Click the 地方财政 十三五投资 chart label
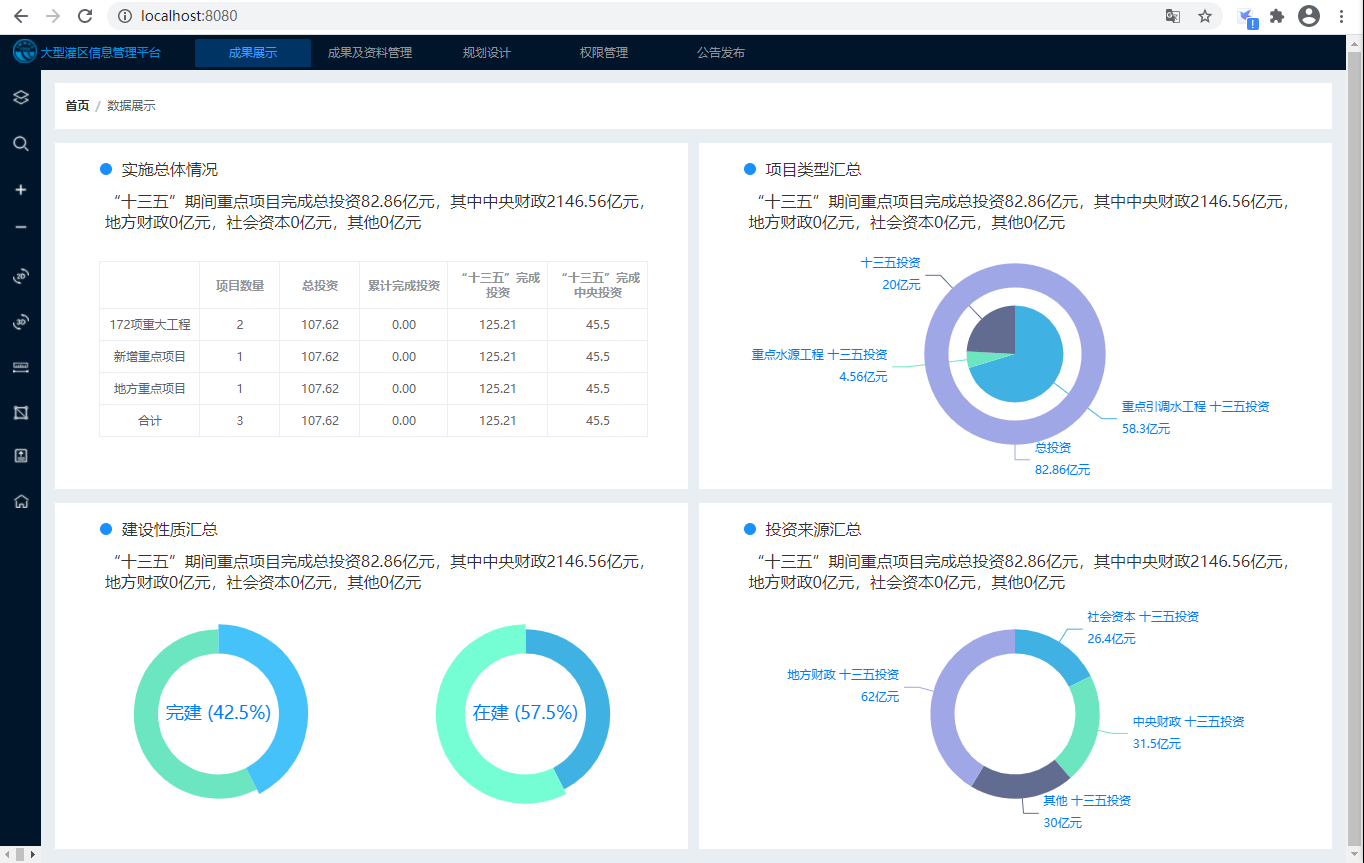Screen dimensions: 1364x863 pyautogui.click(x=843, y=675)
